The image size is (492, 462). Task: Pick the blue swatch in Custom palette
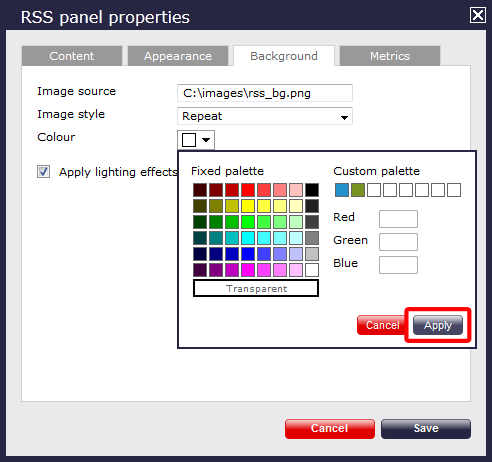coord(342,190)
